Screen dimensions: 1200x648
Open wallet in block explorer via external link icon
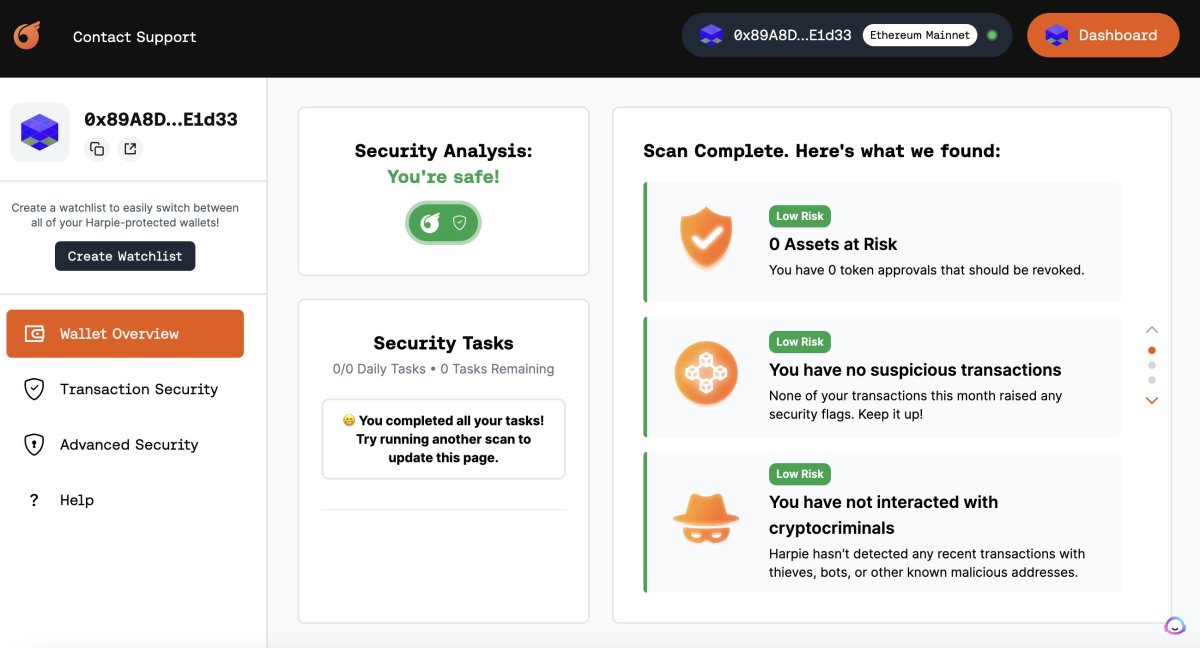tap(130, 147)
